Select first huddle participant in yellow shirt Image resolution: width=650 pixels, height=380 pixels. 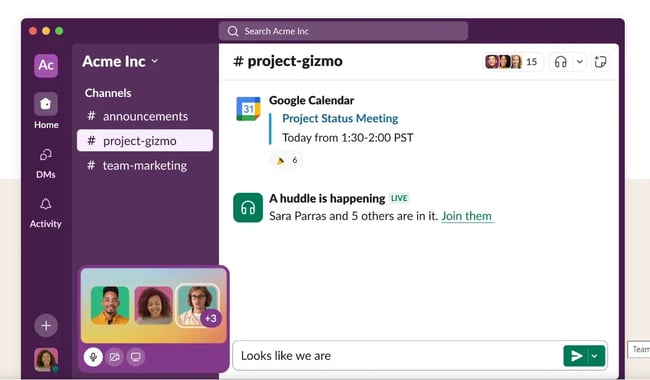[x=110, y=305]
